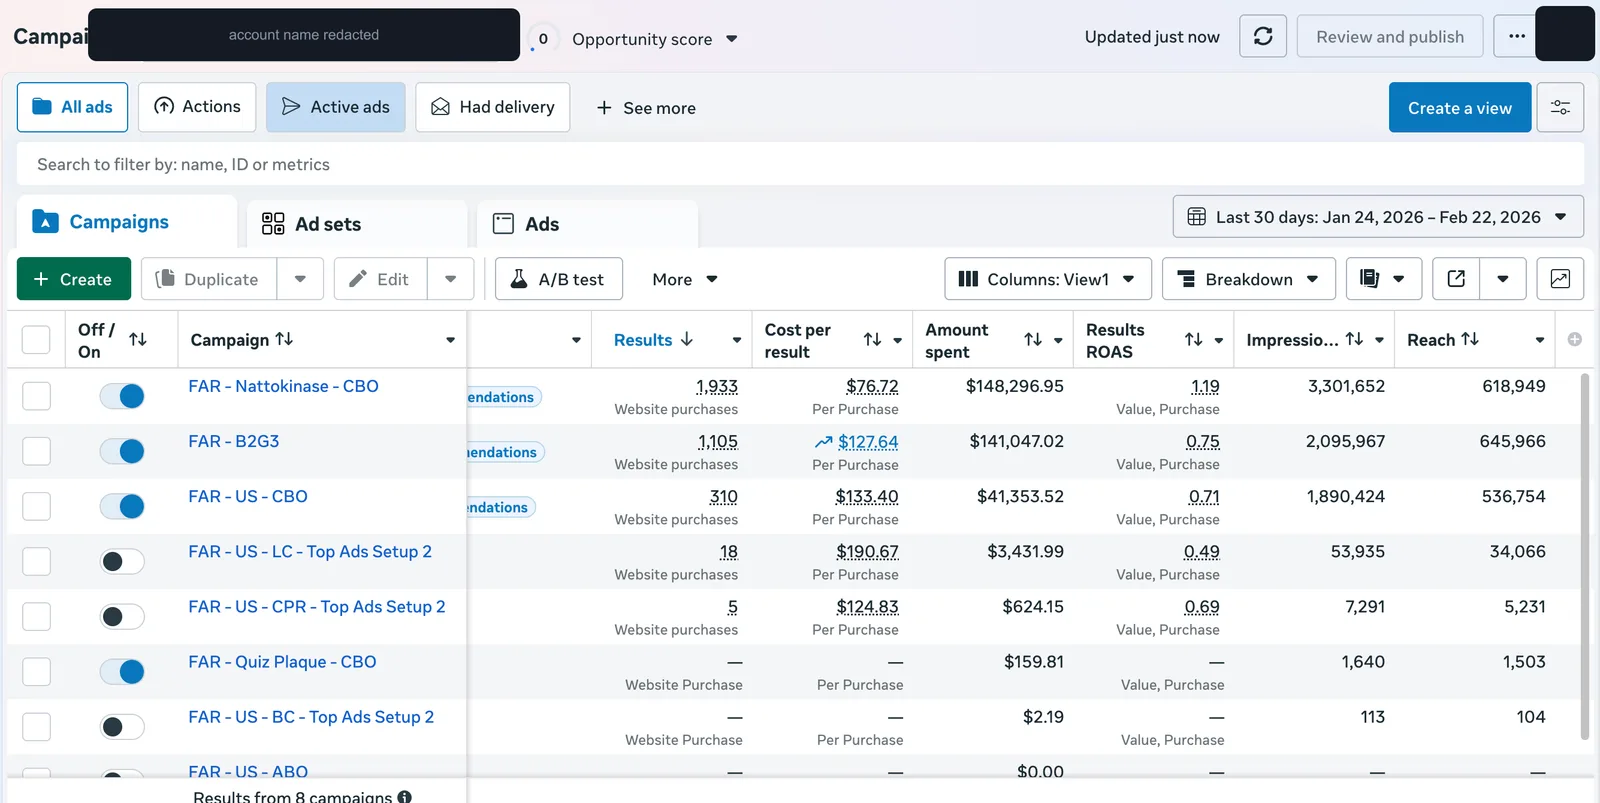Expand the Edit options arrow
1600x803 pixels.
[x=451, y=279]
